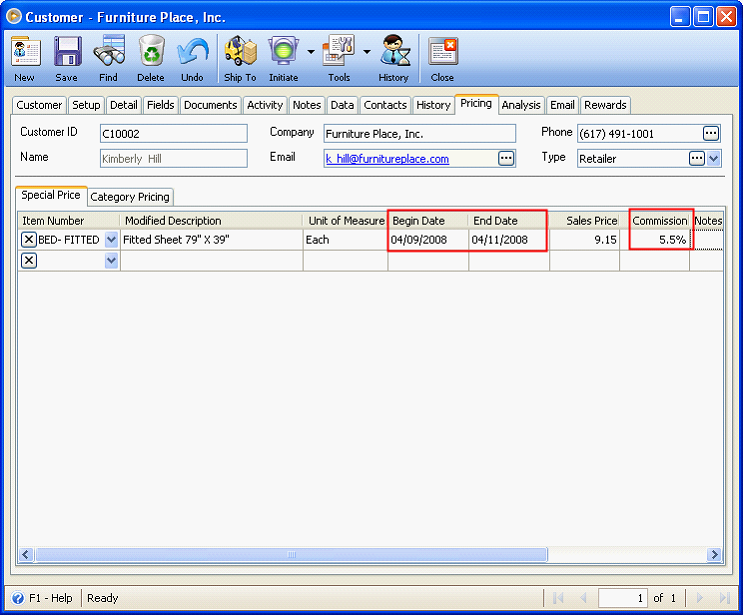Screen dimensions: 744x616
Task: Go to the first record navigation arrow
Action: coord(558,598)
